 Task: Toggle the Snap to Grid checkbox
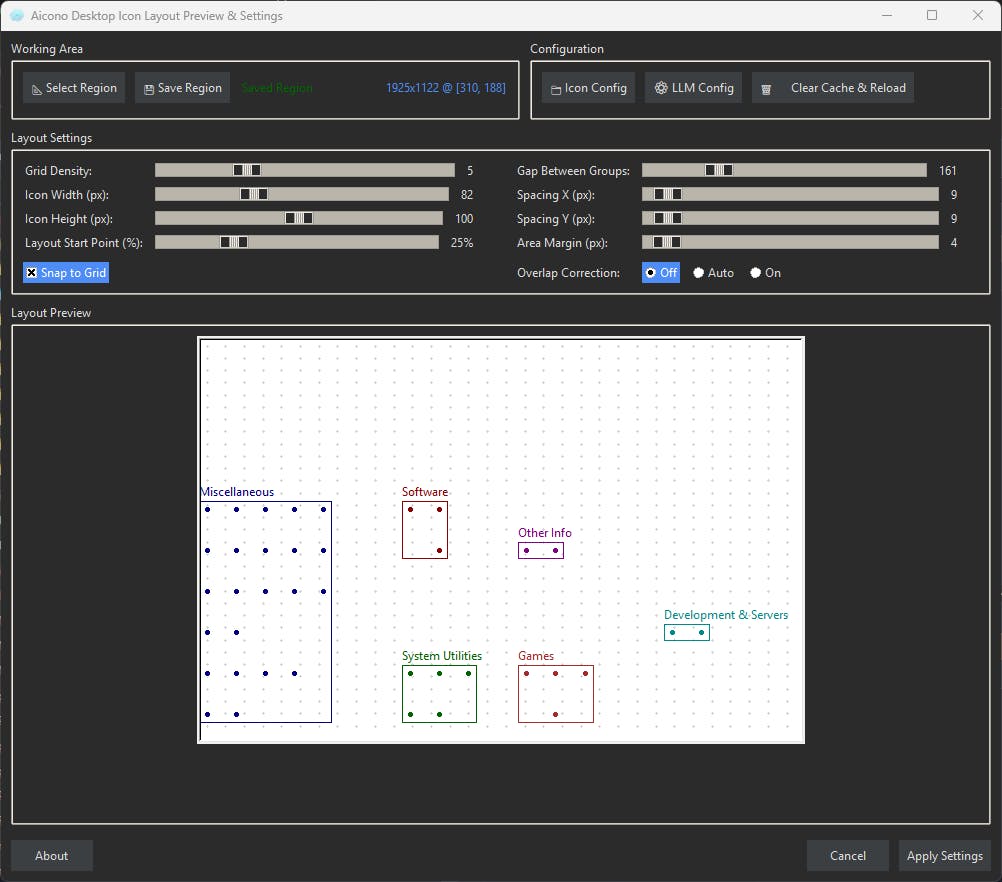pyautogui.click(x=66, y=273)
